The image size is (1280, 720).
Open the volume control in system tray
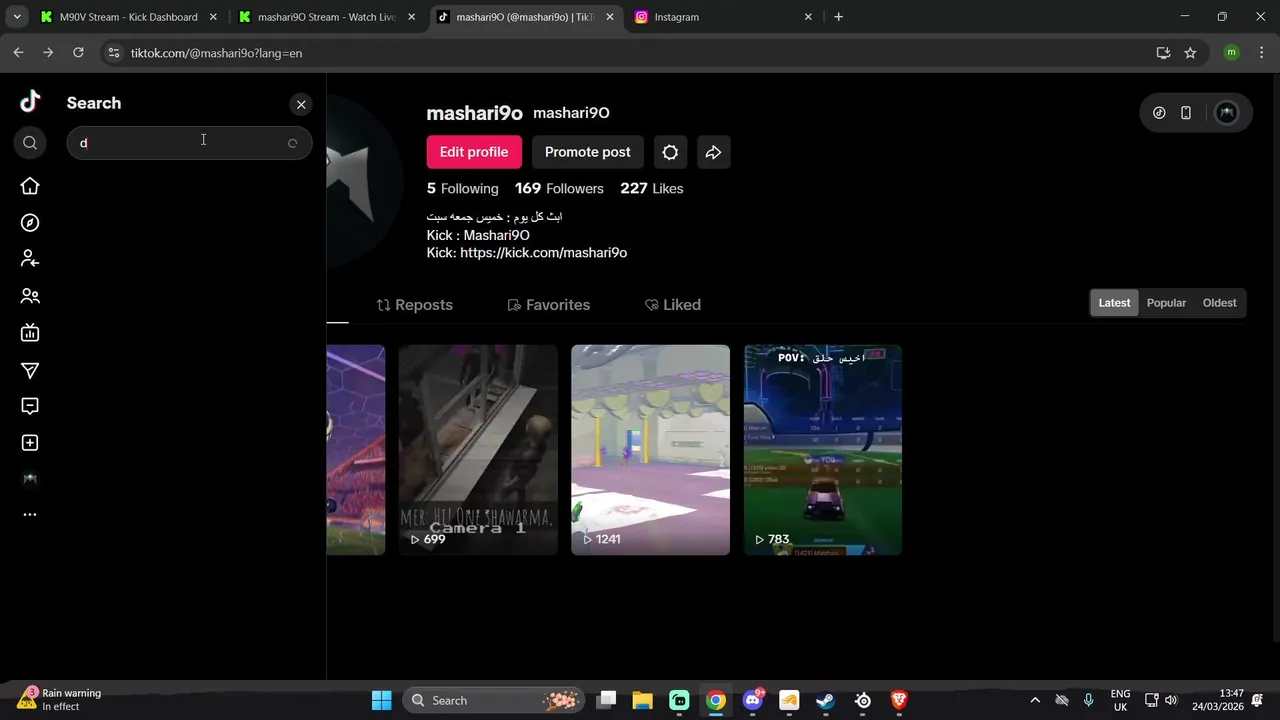pyautogui.click(x=1171, y=700)
